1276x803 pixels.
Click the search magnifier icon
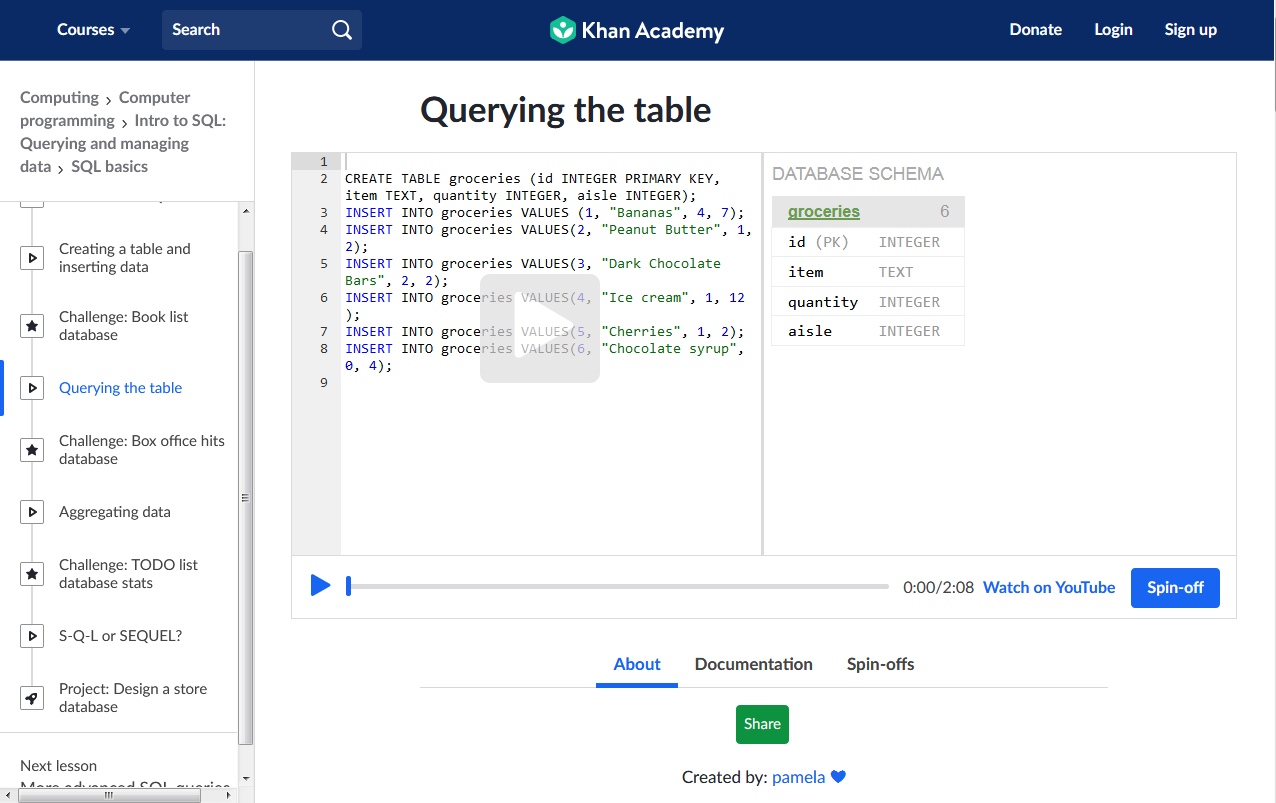[x=342, y=30]
